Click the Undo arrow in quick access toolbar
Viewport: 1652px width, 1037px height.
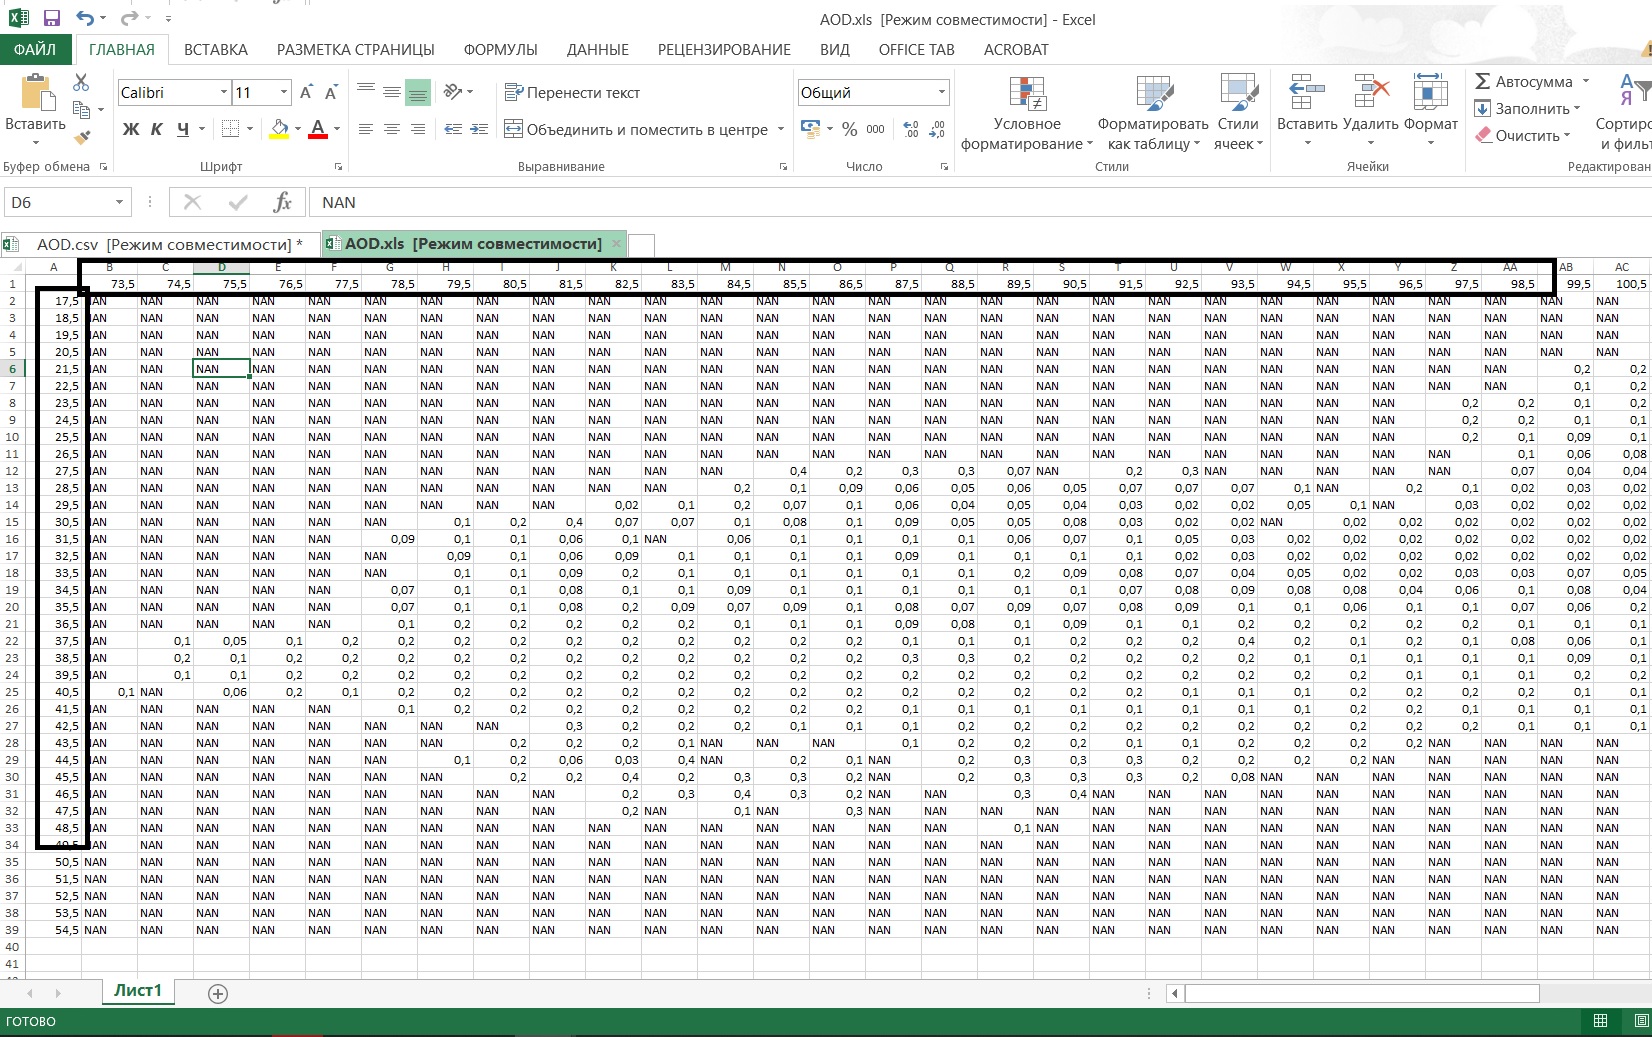click(x=85, y=19)
